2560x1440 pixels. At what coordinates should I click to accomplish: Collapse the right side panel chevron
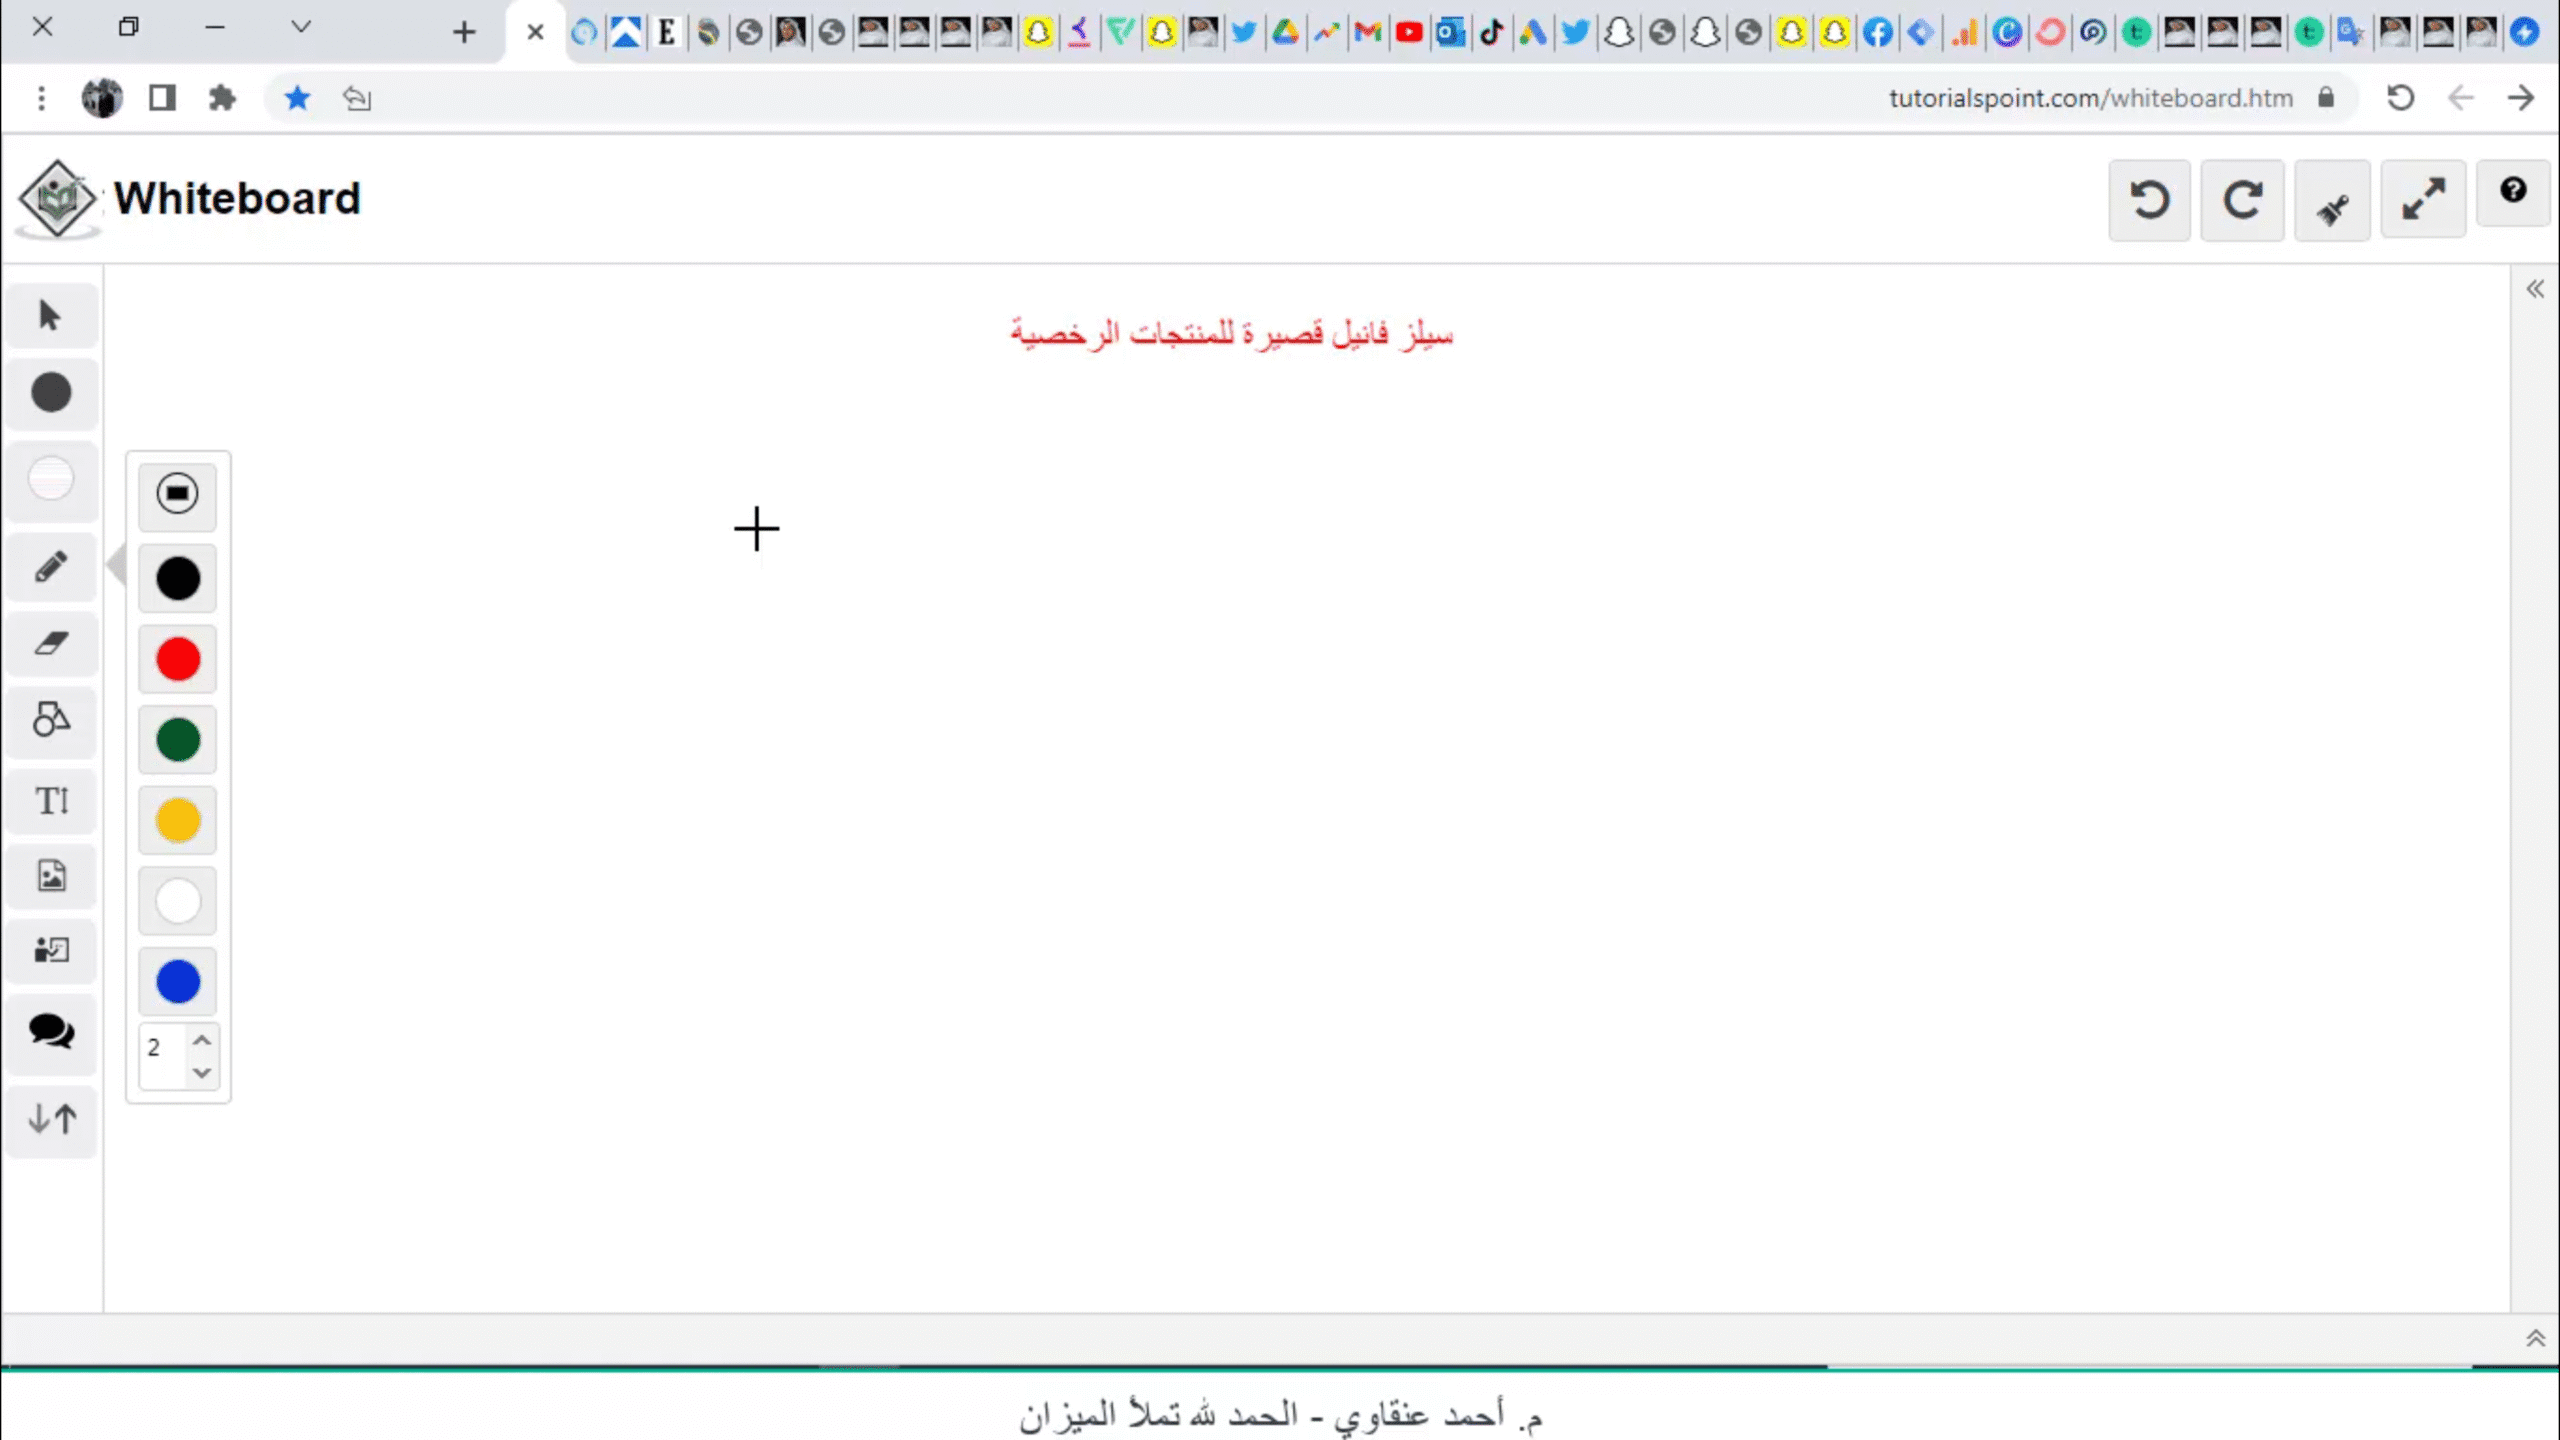click(x=2534, y=290)
